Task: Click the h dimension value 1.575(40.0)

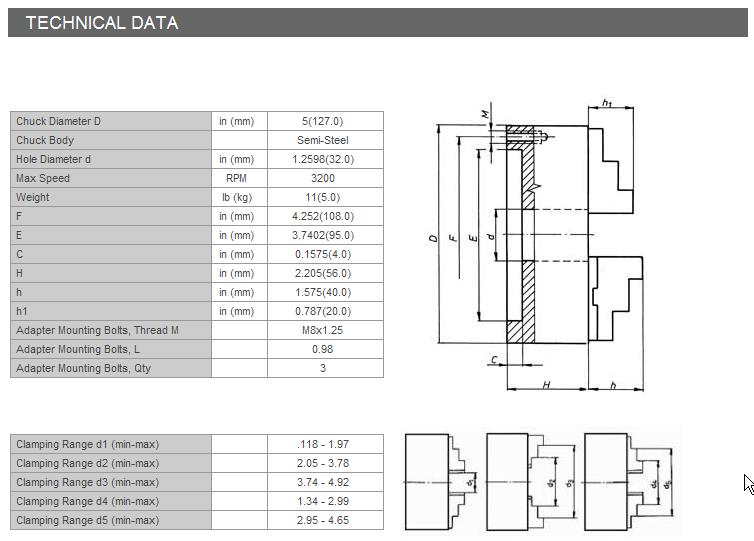Action: pyautogui.click(x=323, y=292)
